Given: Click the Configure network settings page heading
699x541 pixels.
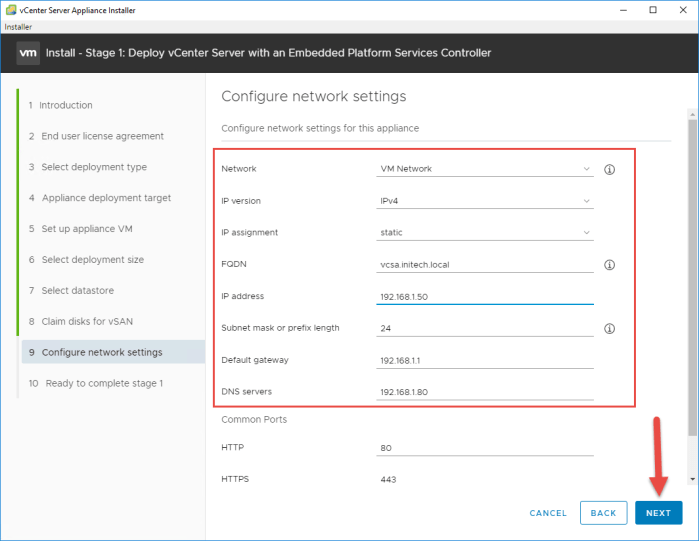Looking at the screenshot, I should click(314, 96).
